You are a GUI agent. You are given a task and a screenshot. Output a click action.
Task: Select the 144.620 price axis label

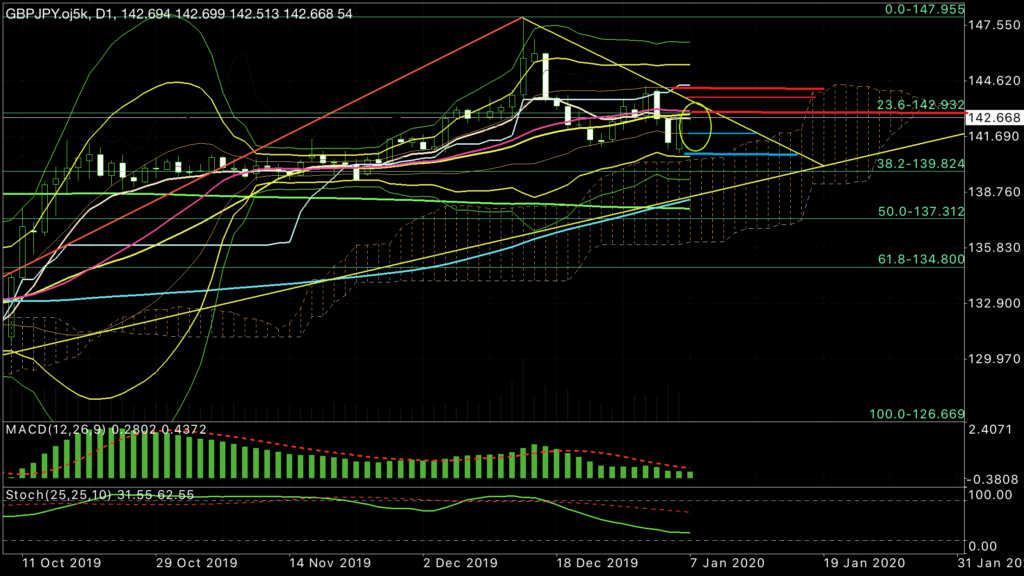pyautogui.click(x=994, y=80)
